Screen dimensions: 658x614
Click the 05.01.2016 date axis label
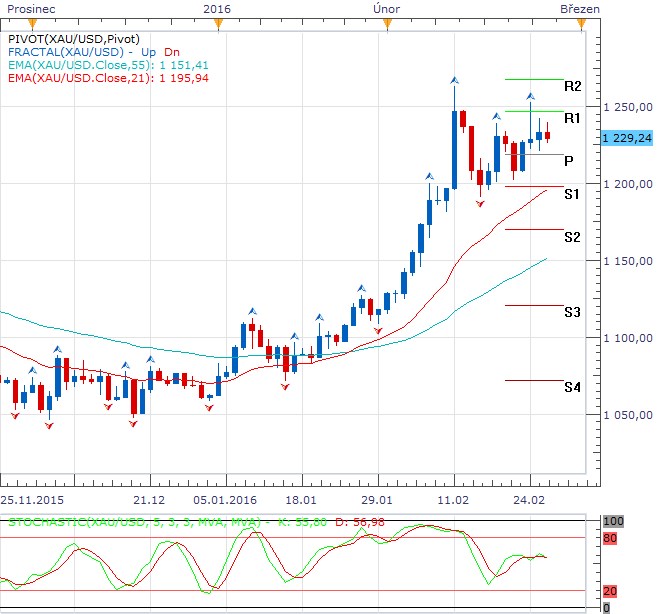point(225,500)
